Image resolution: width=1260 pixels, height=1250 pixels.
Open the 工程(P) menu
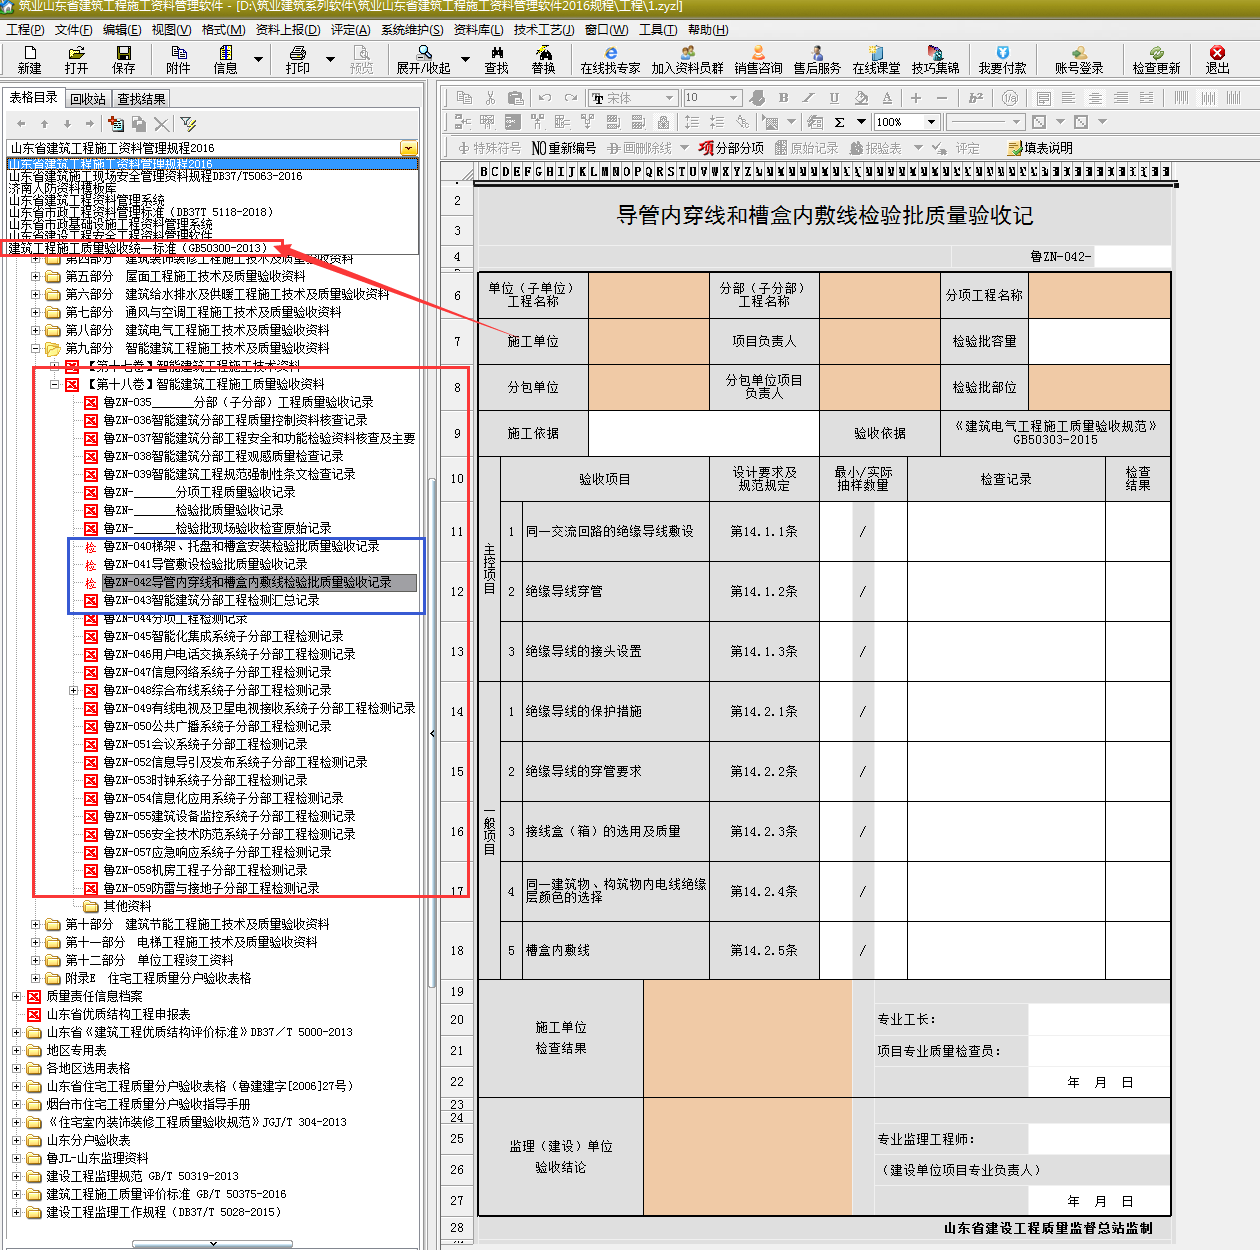click(24, 29)
